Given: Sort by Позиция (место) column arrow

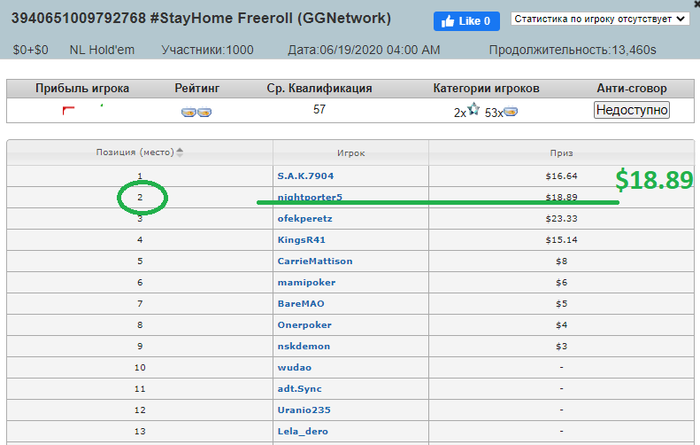Looking at the screenshot, I should (180, 153).
